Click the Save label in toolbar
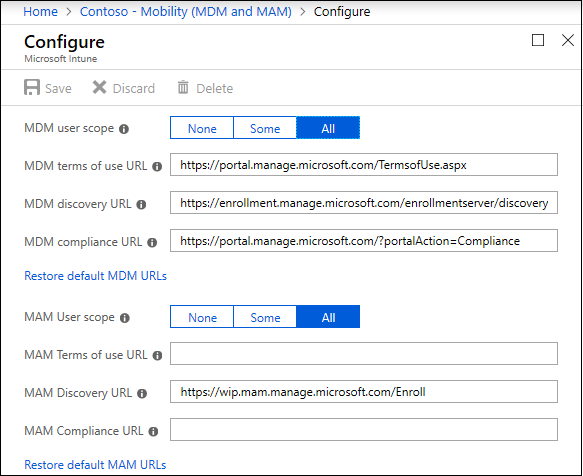Image resolution: width=583 pixels, height=476 pixels. [58, 89]
